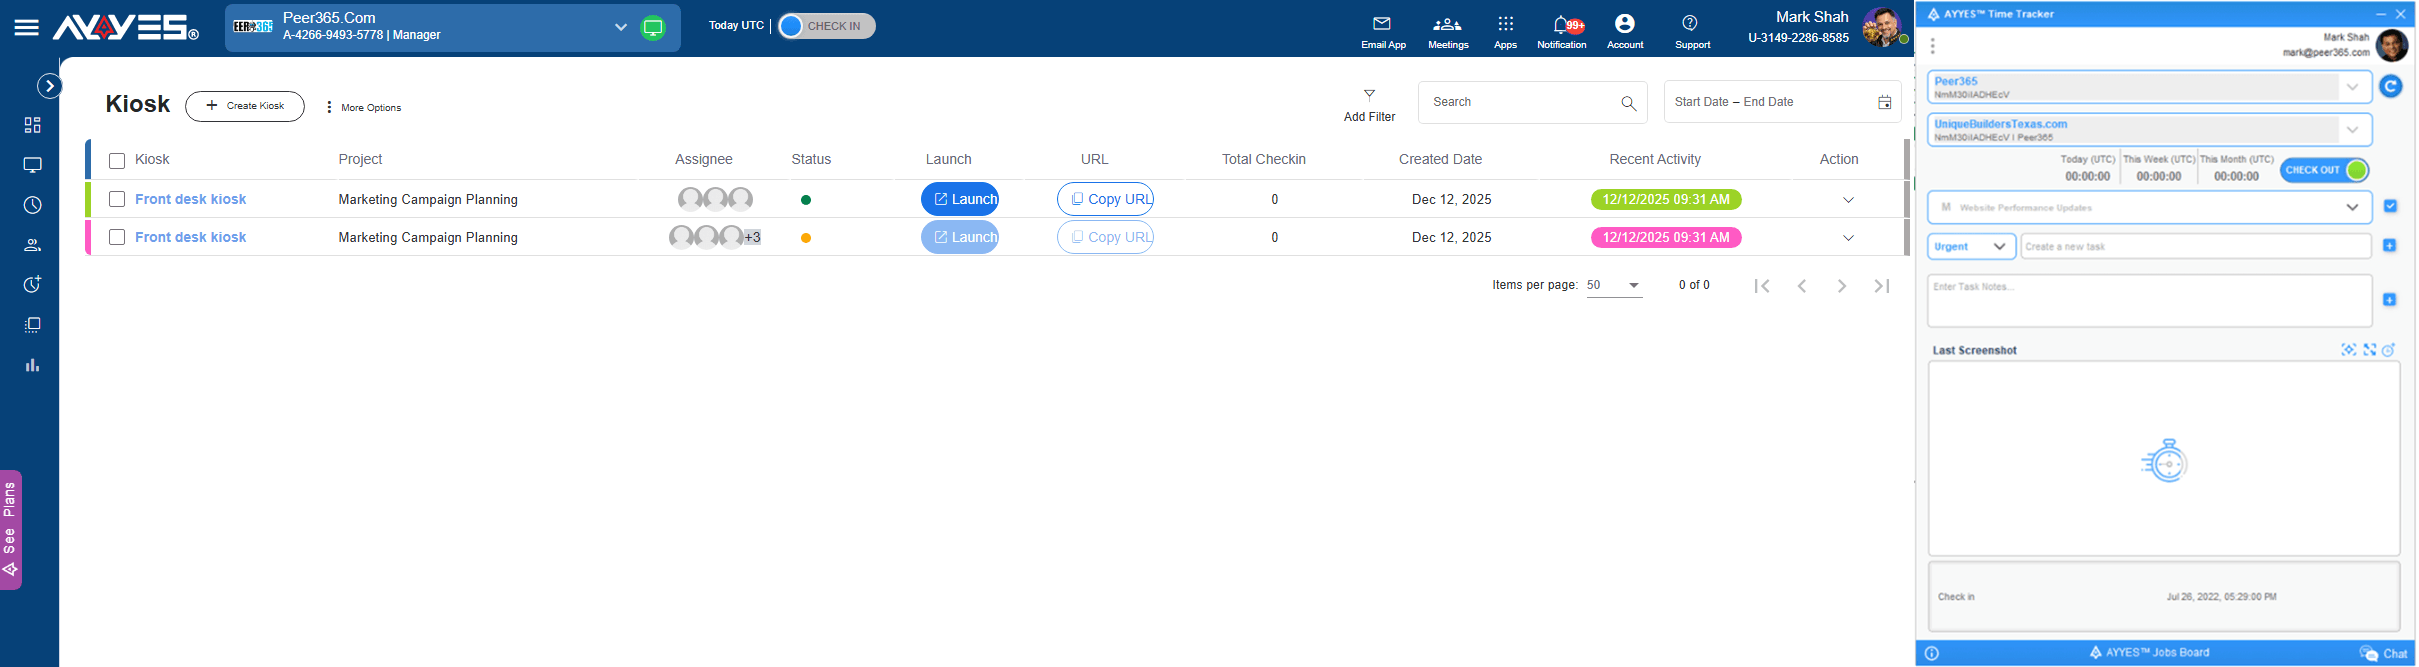The image size is (2419, 667).
Task: Expand Peer365.Com company selector dropdown
Action: click(x=620, y=27)
